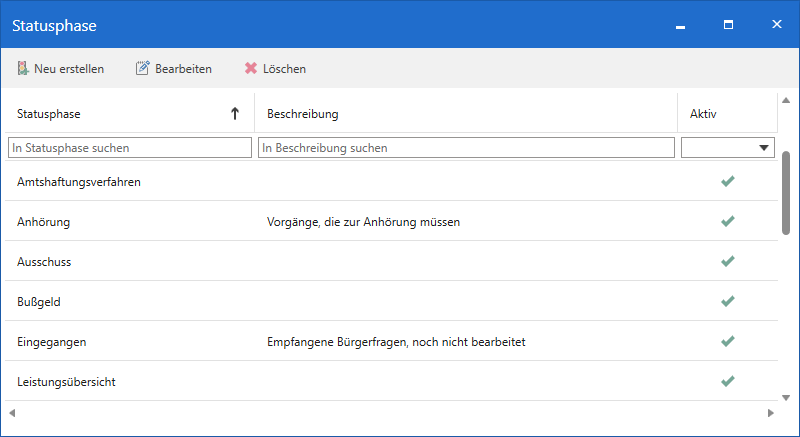Click the red Löschen X icon

coord(251,69)
